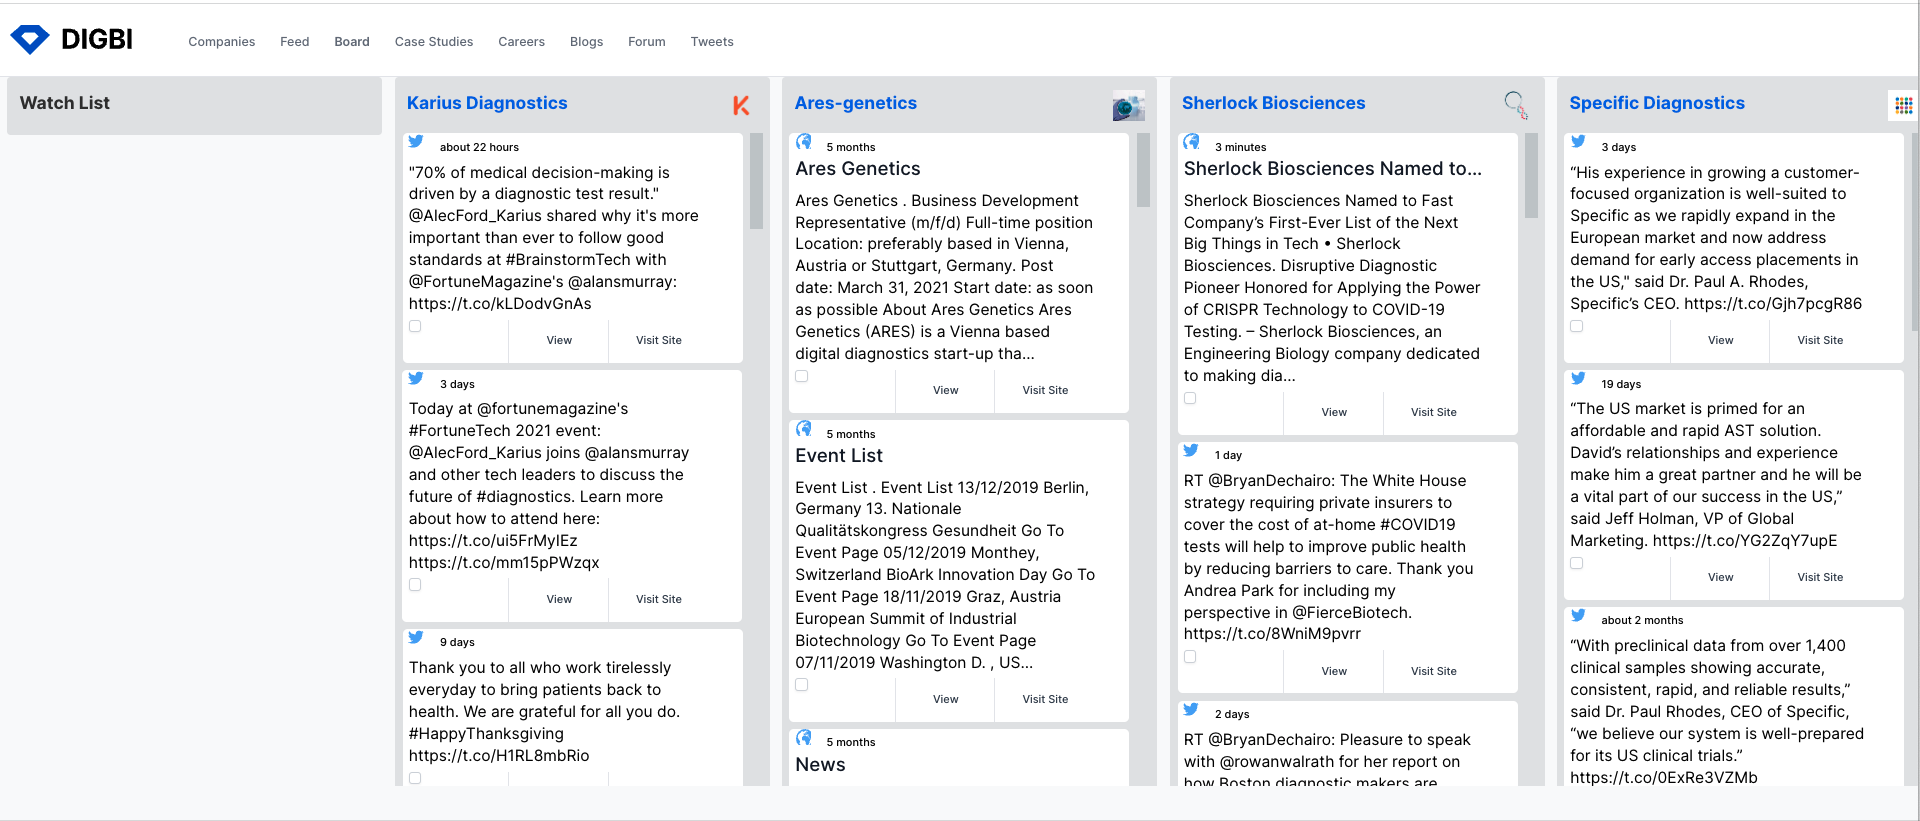Screen dimensions: 1920x821
Task: Check the box on Karius HappyThanksgiving post
Action: click(x=415, y=778)
